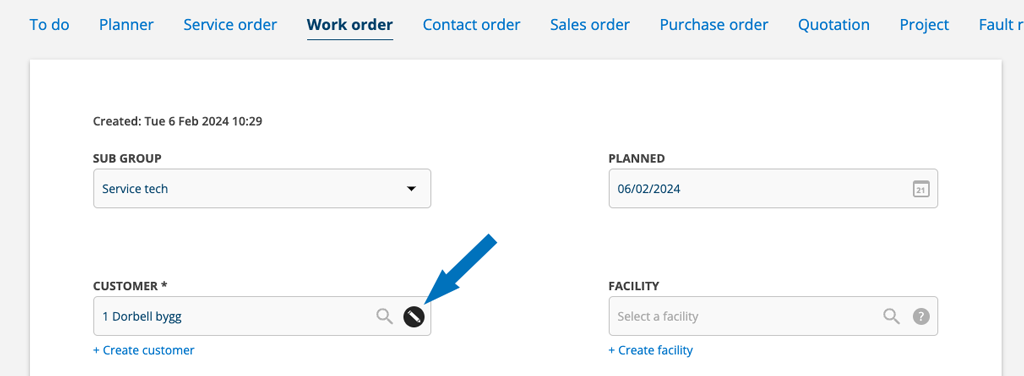This screenshot has width=1024, height=376.
Task: Select the Work order tab
Action: point(350,25)
